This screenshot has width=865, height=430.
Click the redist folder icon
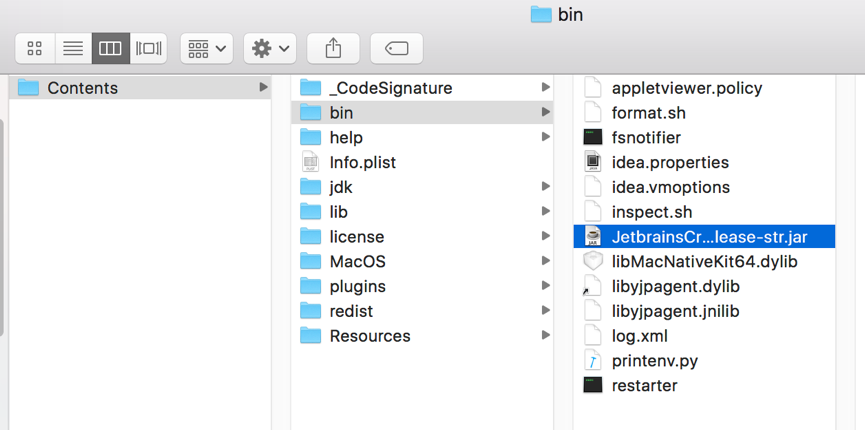pos(311,311)
